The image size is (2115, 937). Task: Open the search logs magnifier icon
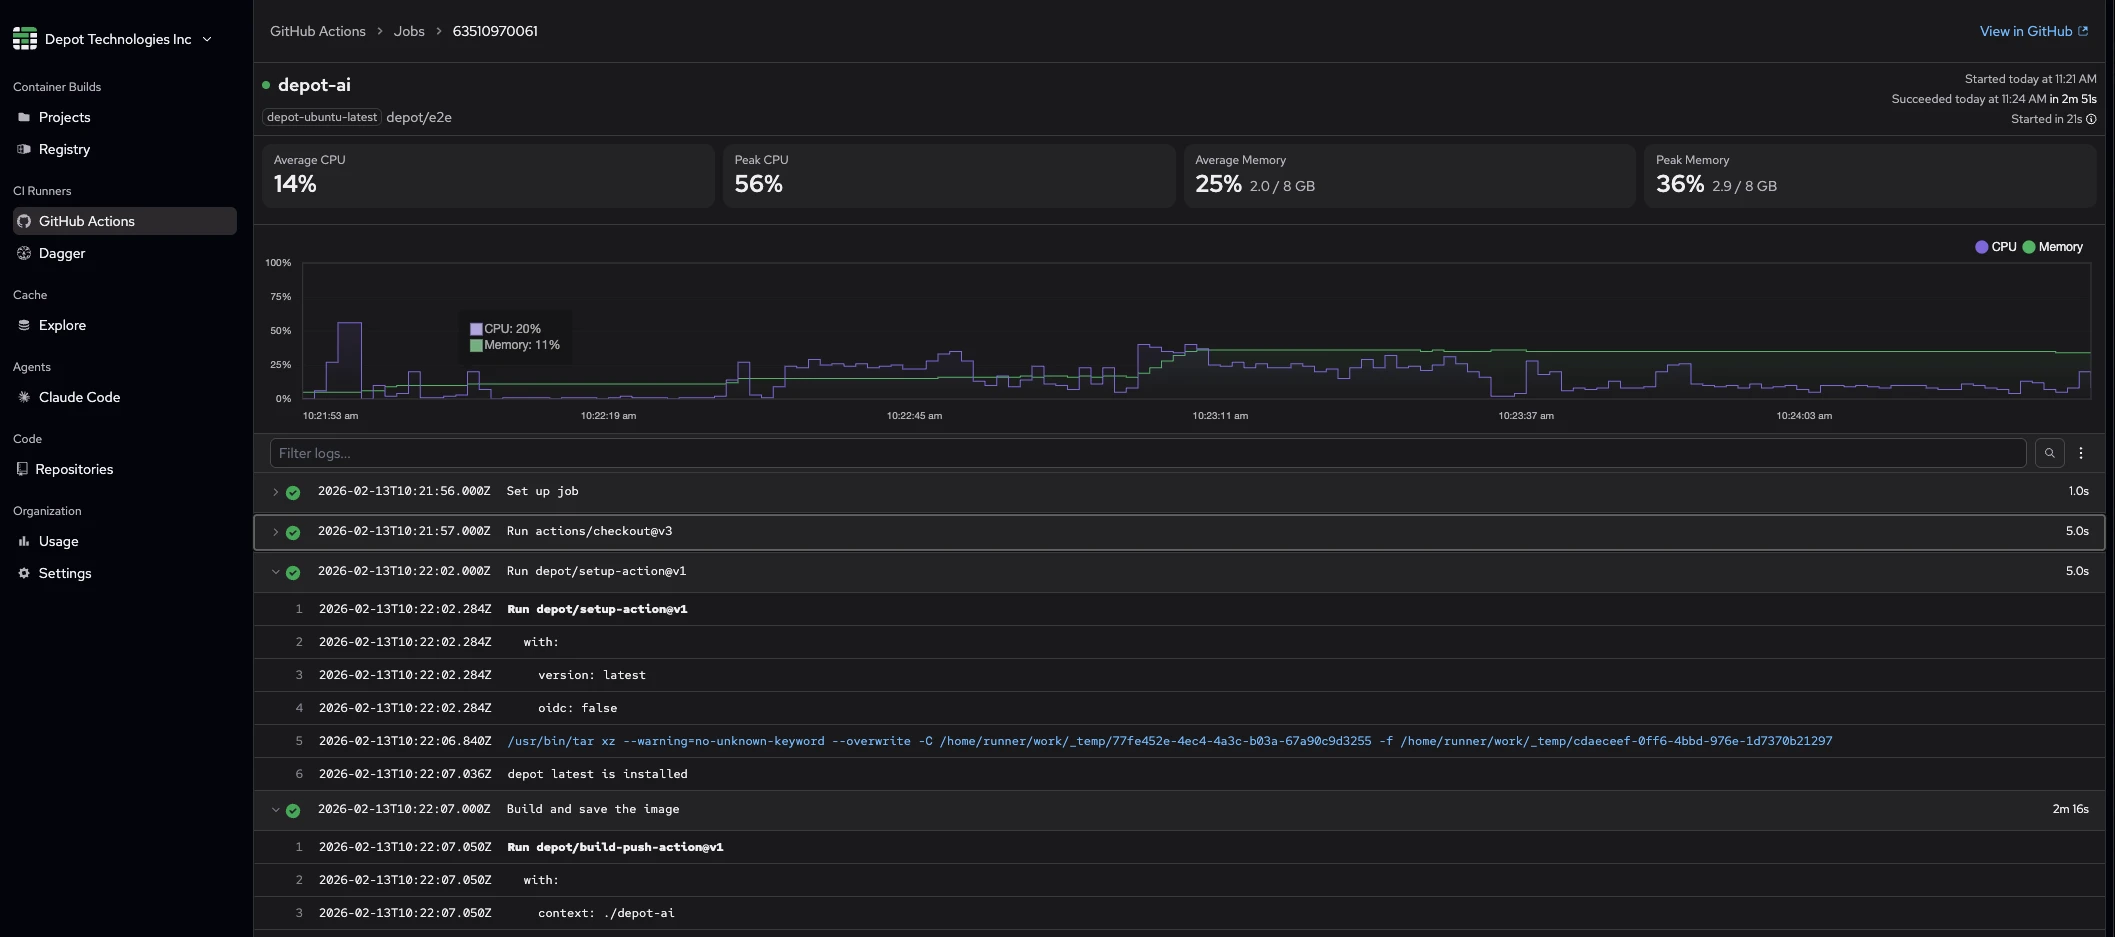point(2049,453)
